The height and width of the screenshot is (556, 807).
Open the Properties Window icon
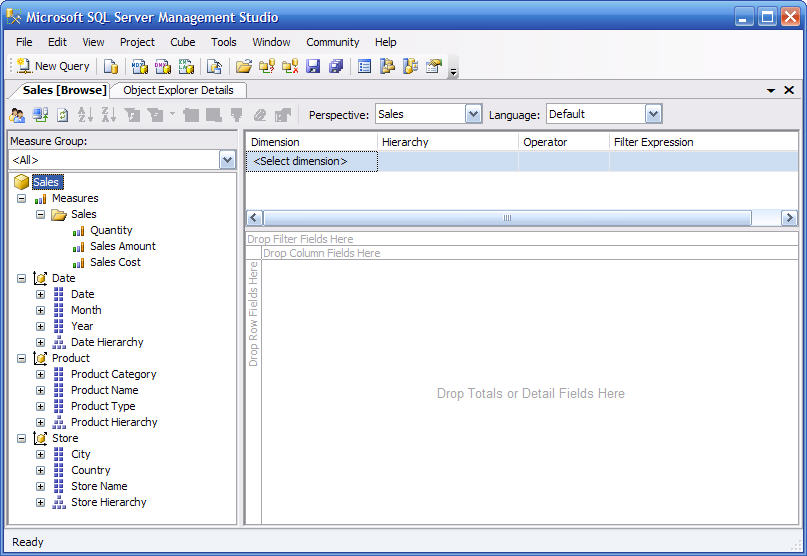coord(434,66)
